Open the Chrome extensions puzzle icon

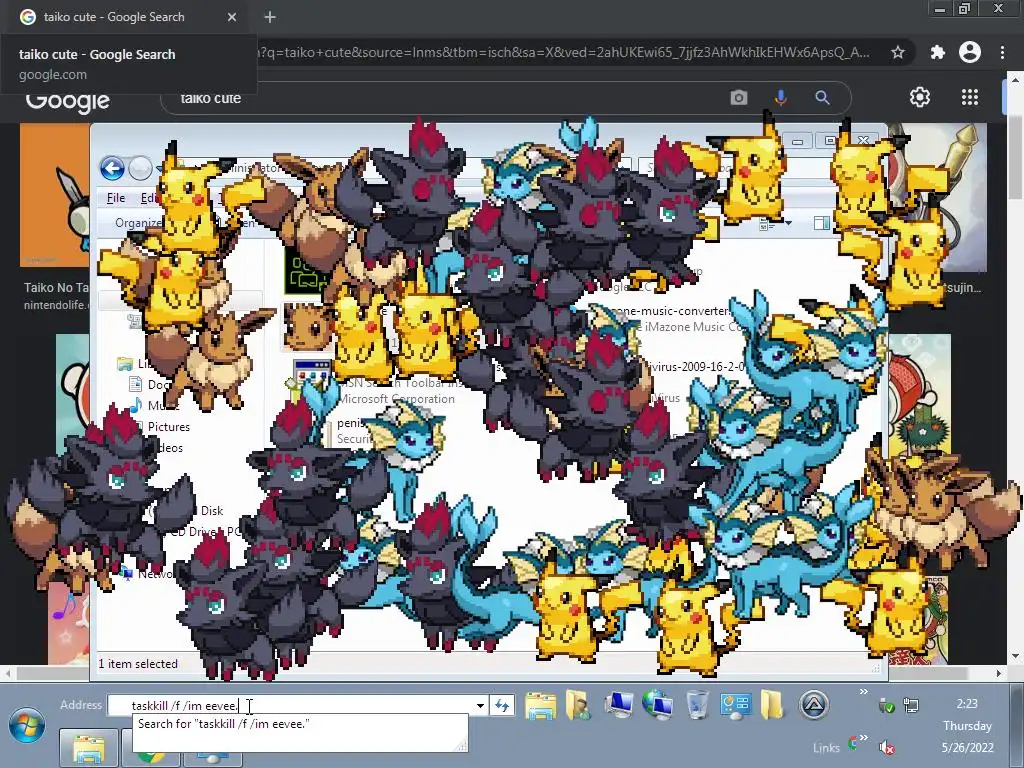coord(937,52)
